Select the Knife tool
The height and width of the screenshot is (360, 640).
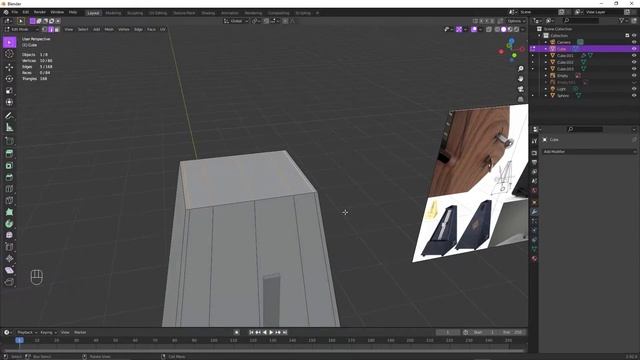click(x=9, y=200)
